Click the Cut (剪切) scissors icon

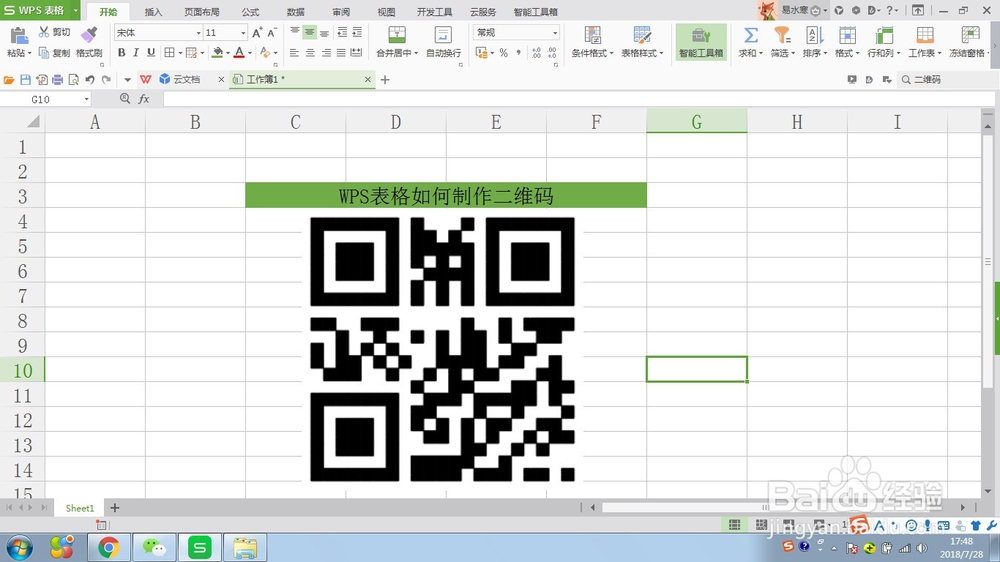tap(44, 32)
